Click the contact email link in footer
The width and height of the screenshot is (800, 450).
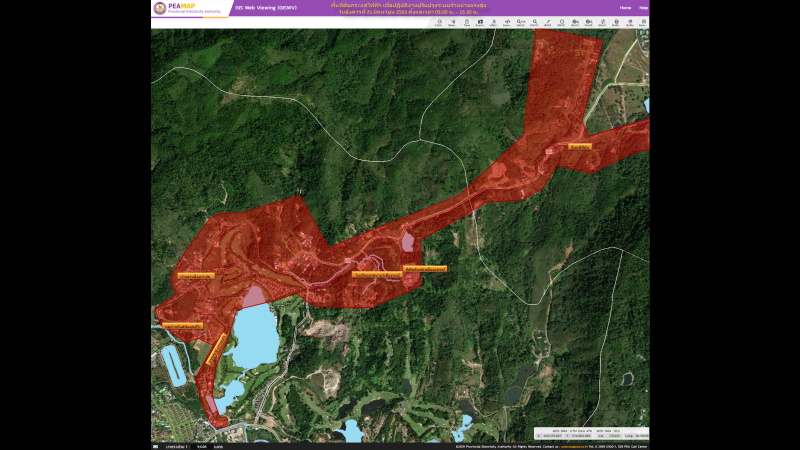point(573,447)
